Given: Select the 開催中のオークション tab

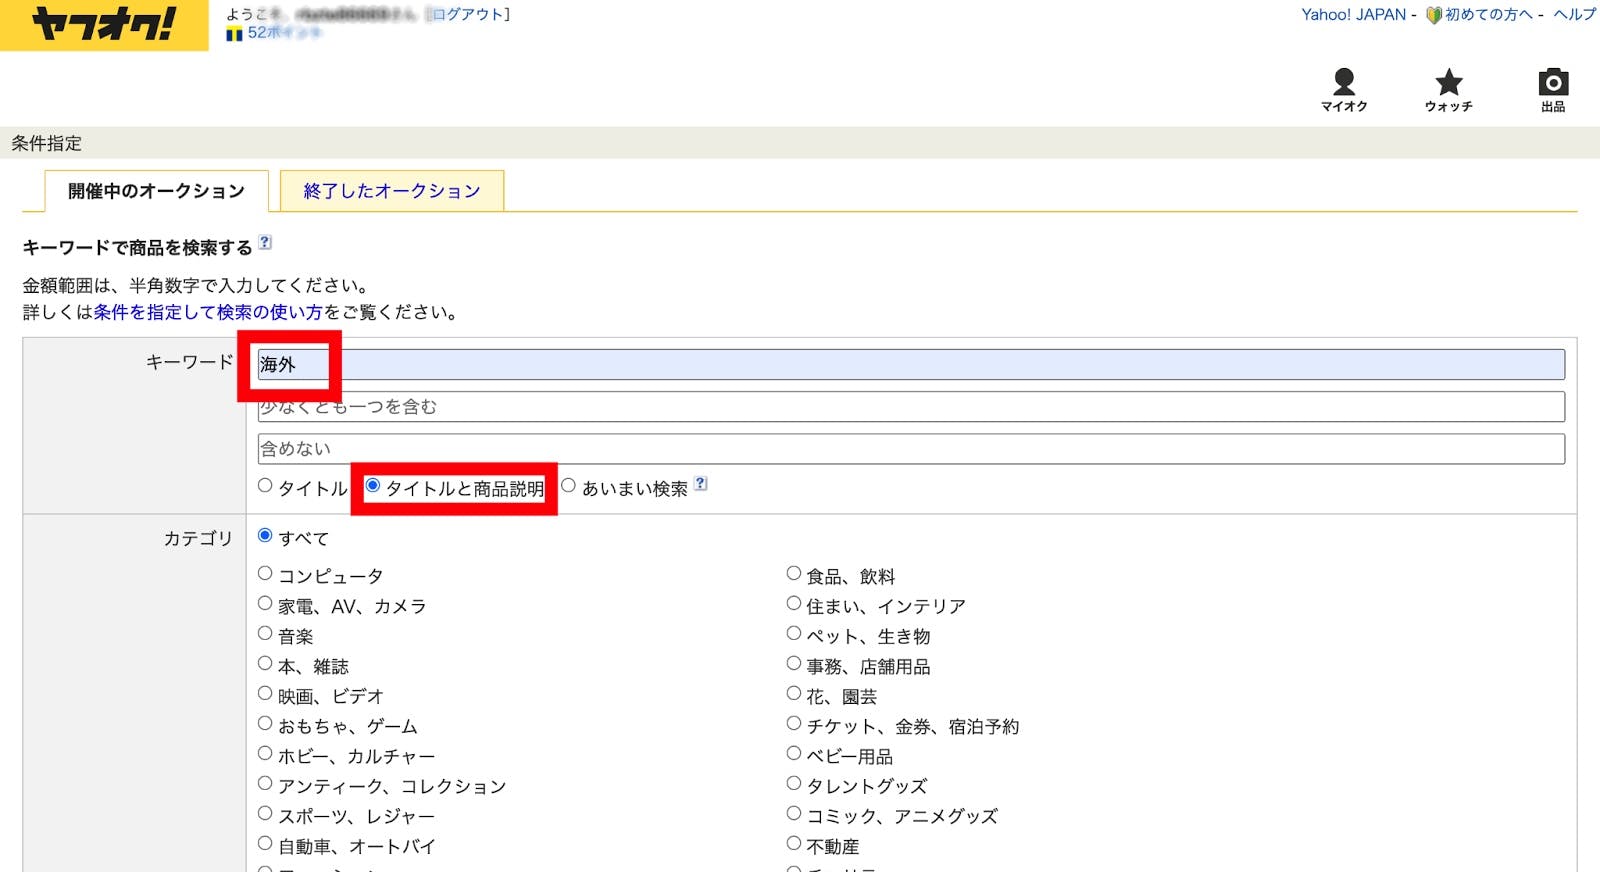Looking at the screenshot, I should (156, 191).
